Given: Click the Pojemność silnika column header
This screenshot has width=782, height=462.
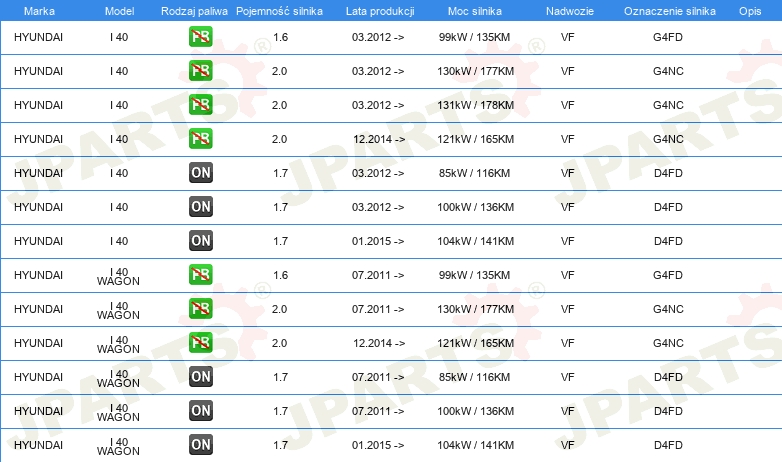Looking at the screenshot, I should (279, 11).
